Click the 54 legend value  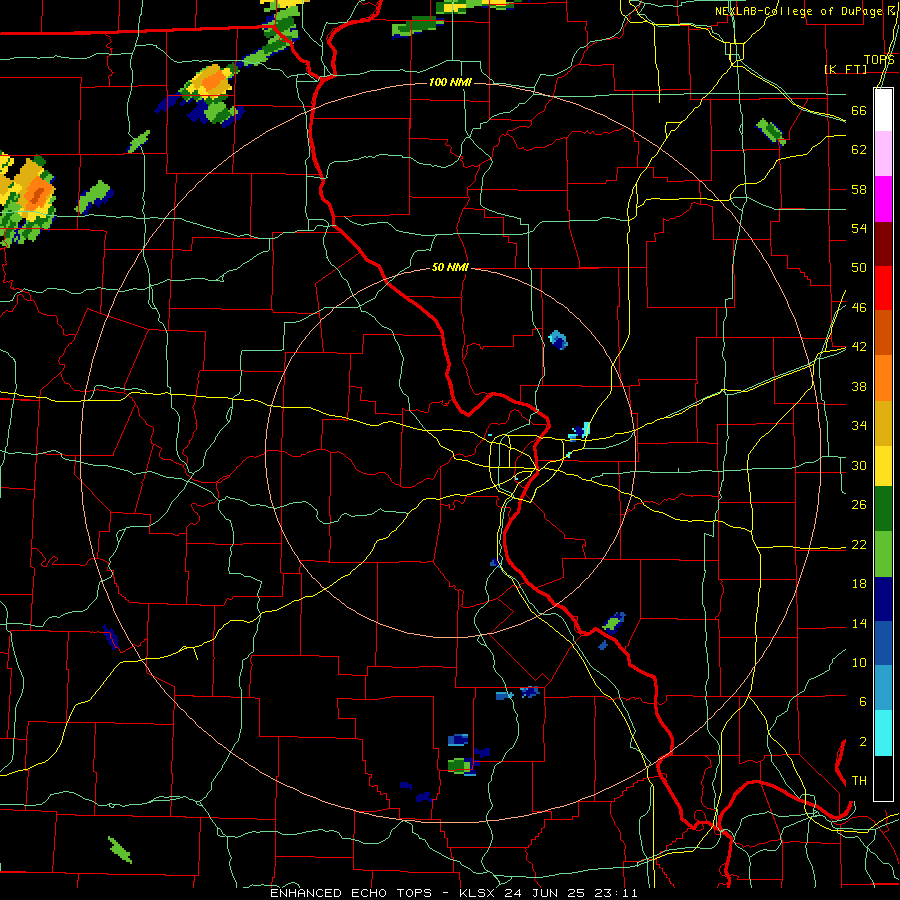coord(859,228)
